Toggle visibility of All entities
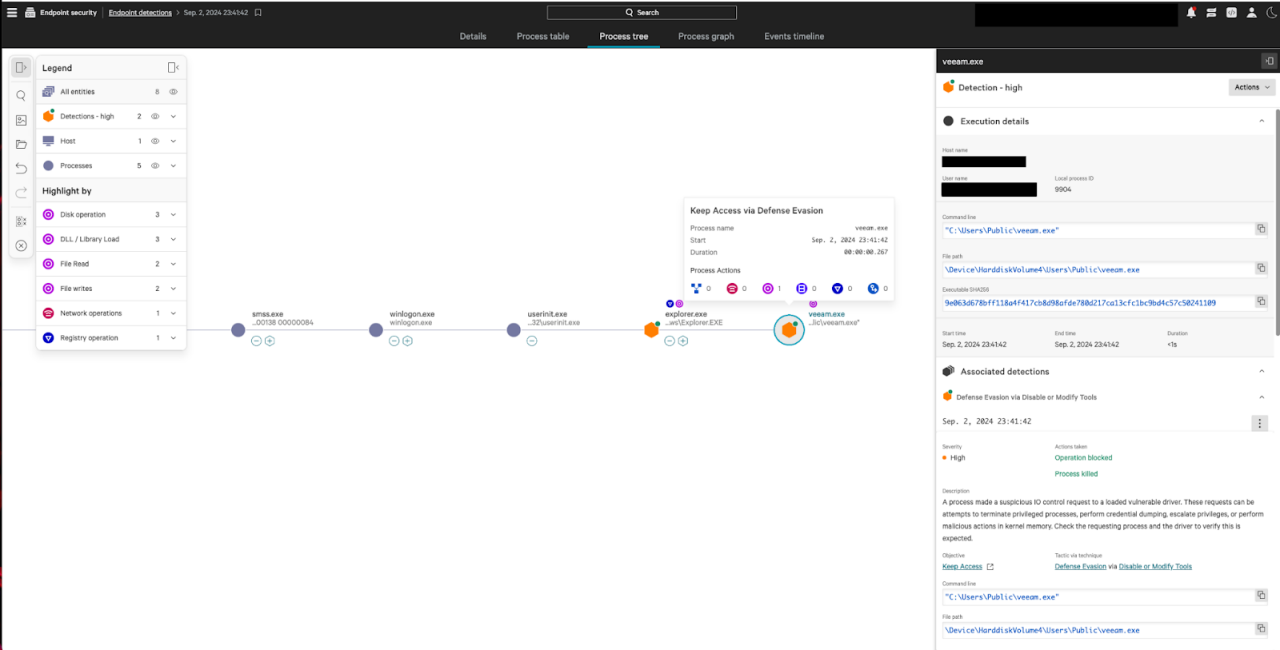This screenshot has width=1280, height=650. [173, 91]
